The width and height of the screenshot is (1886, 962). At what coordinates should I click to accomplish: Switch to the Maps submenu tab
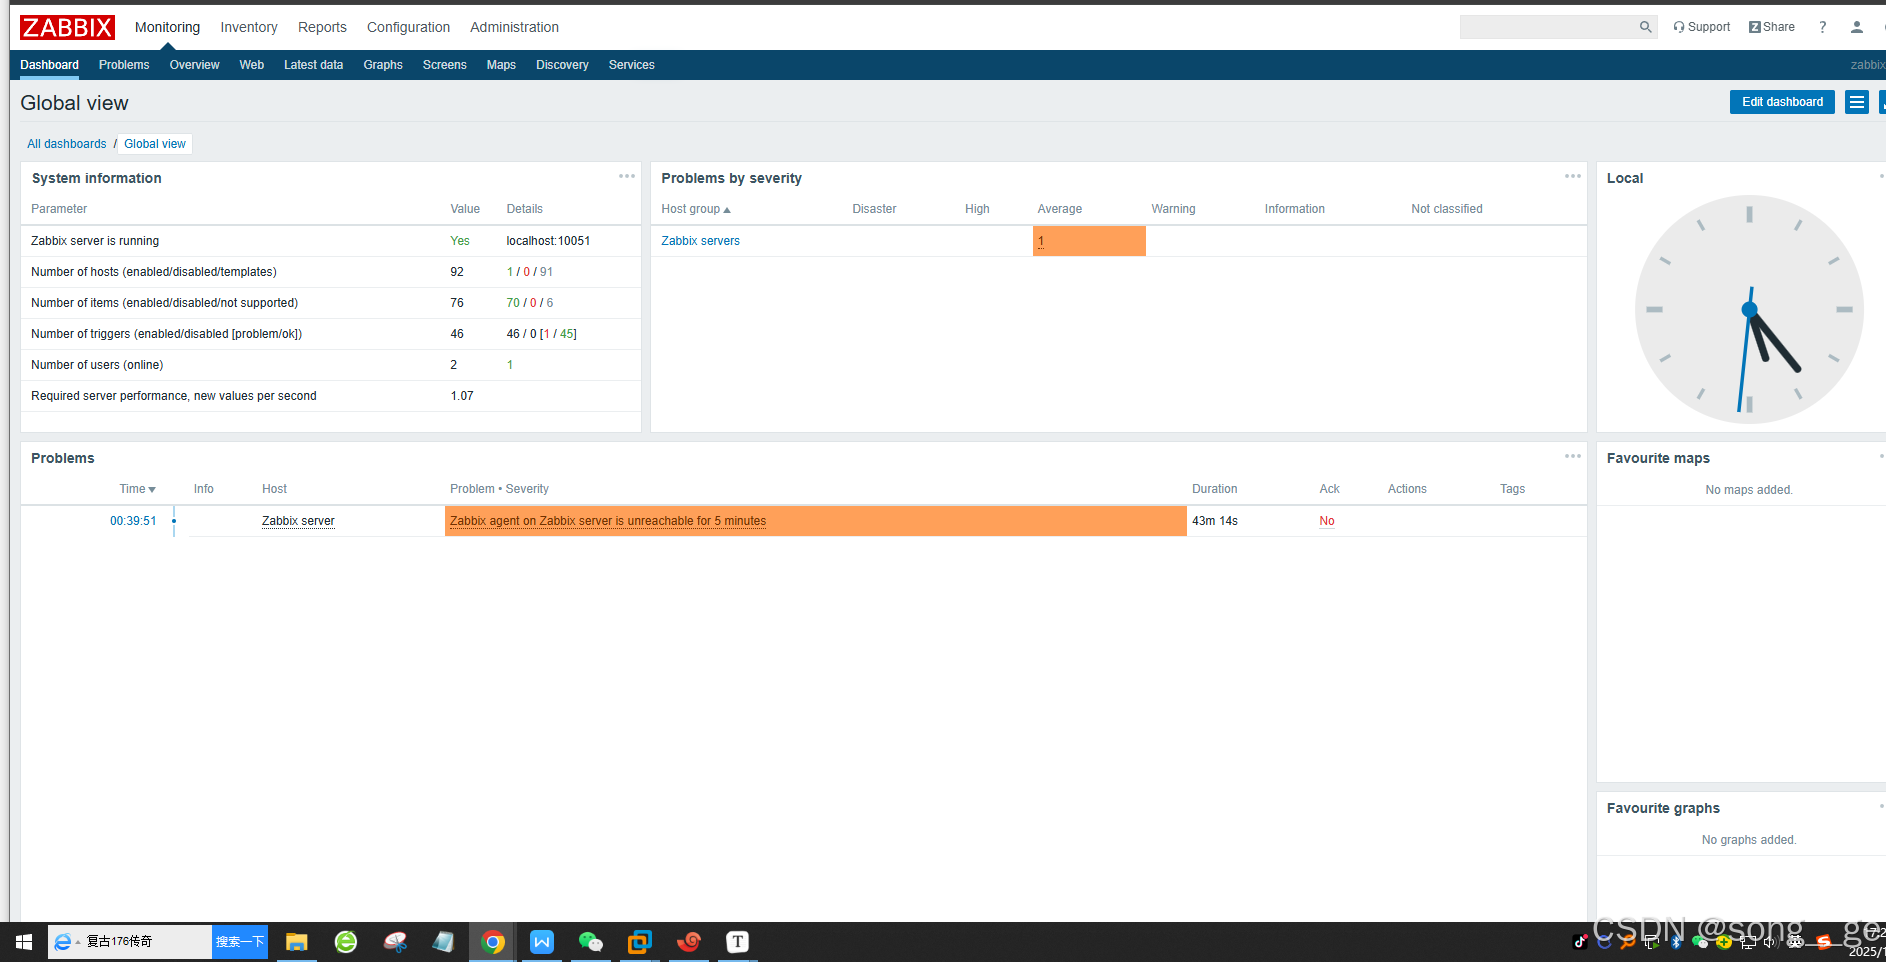[501, 65]
